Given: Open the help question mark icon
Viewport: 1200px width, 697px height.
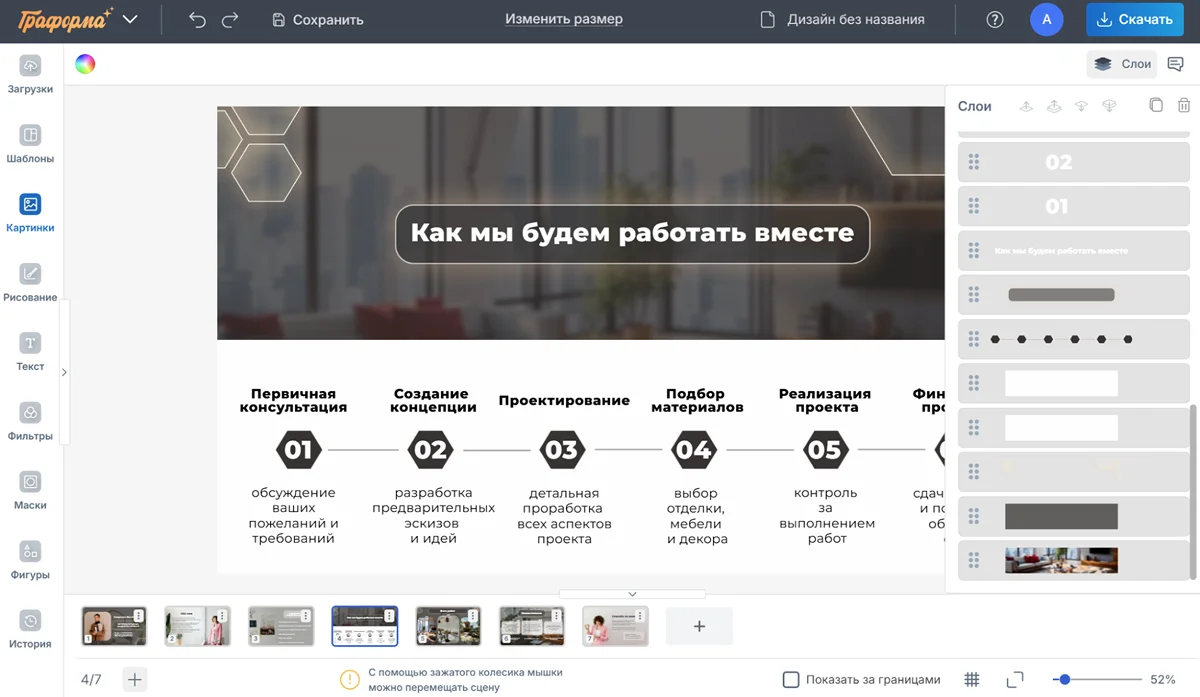Looking at the screenshot, I should (994, 19).
